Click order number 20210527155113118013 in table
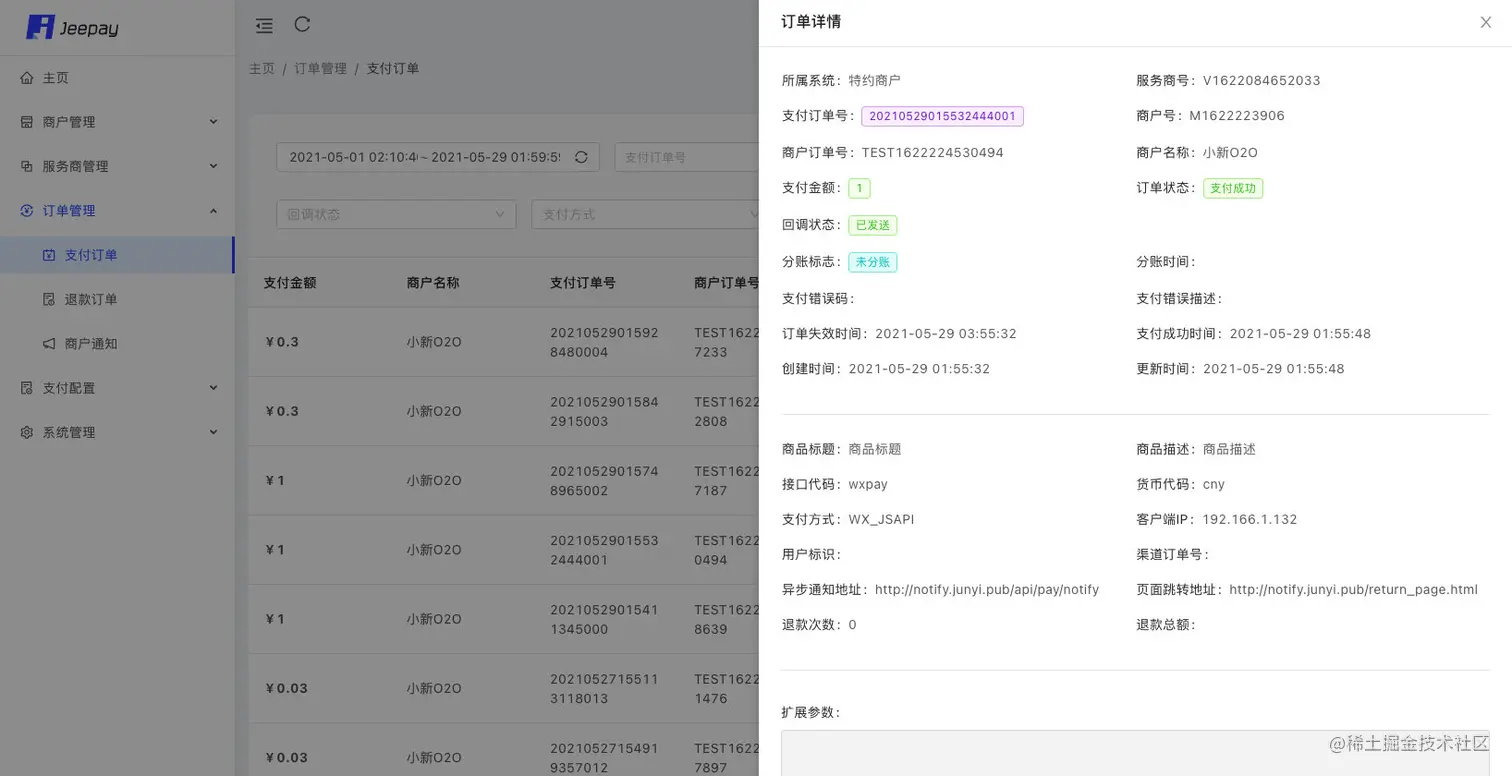This screenshot has height=776, width=1512. tap(604, 688)
